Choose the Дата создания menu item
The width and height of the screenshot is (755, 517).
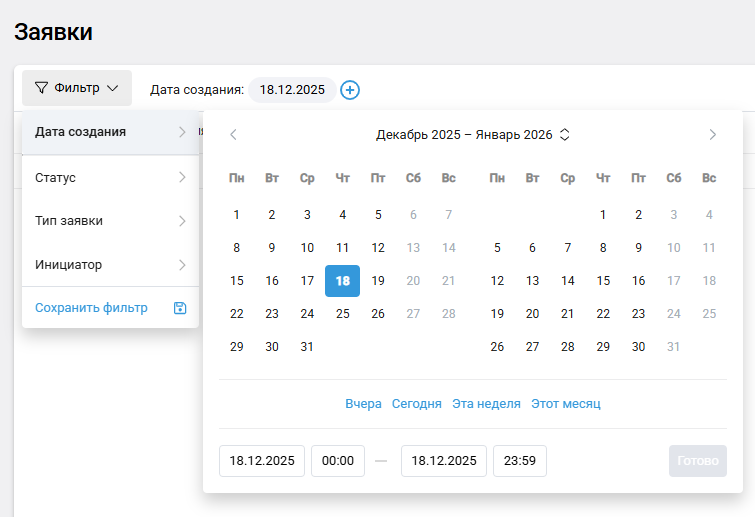pos(110,132)
